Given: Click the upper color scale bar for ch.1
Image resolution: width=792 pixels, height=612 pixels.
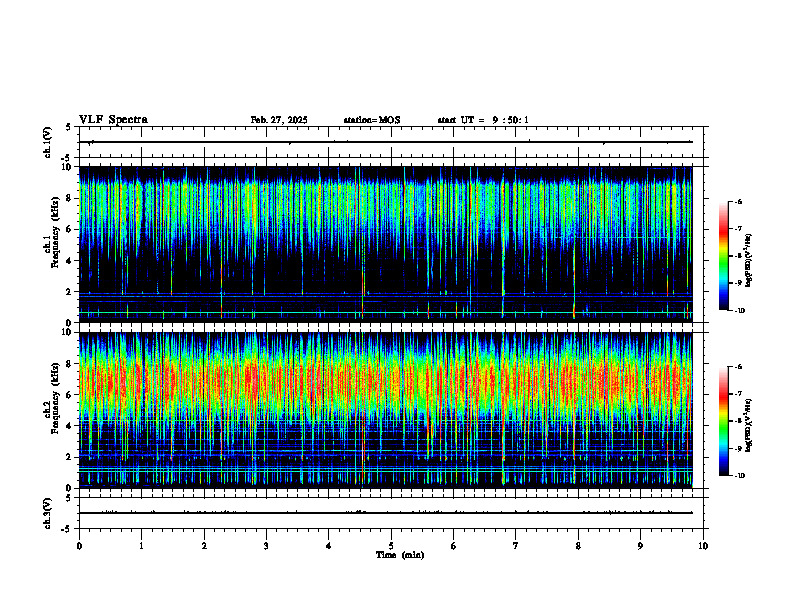Looking at the screenshot, I should [724, 256].
